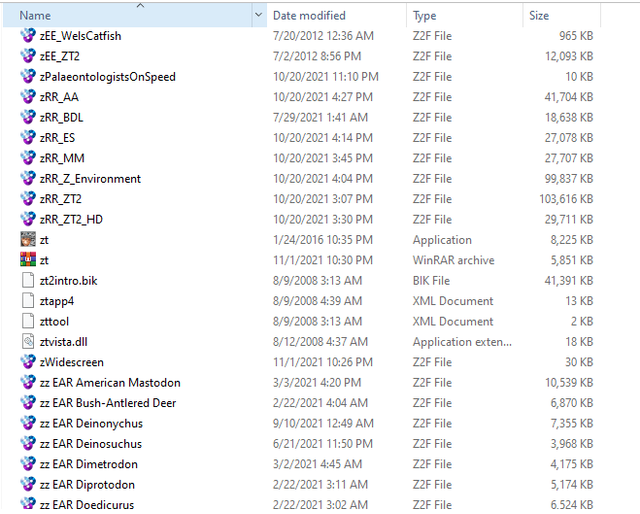
Task: Click the date 9/10/2021 12:49 AM
Action: [323, 424]
